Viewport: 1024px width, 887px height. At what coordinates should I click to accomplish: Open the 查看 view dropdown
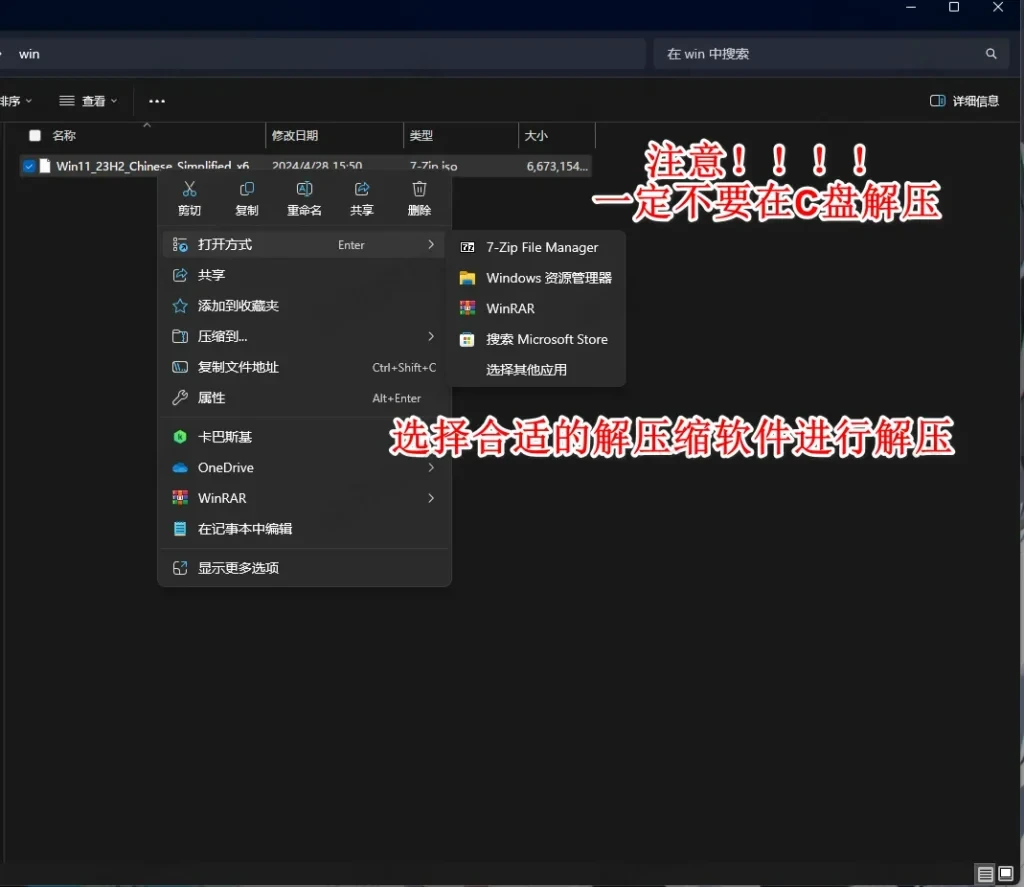(x=88, y=101)
